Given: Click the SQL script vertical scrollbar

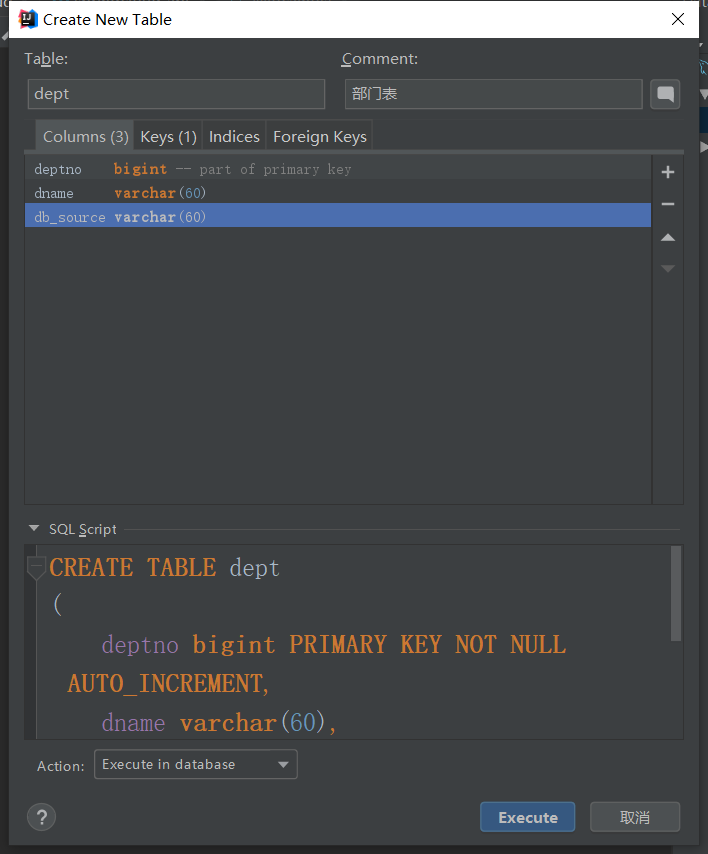Looking at the screenshot, I should point(677,592).
